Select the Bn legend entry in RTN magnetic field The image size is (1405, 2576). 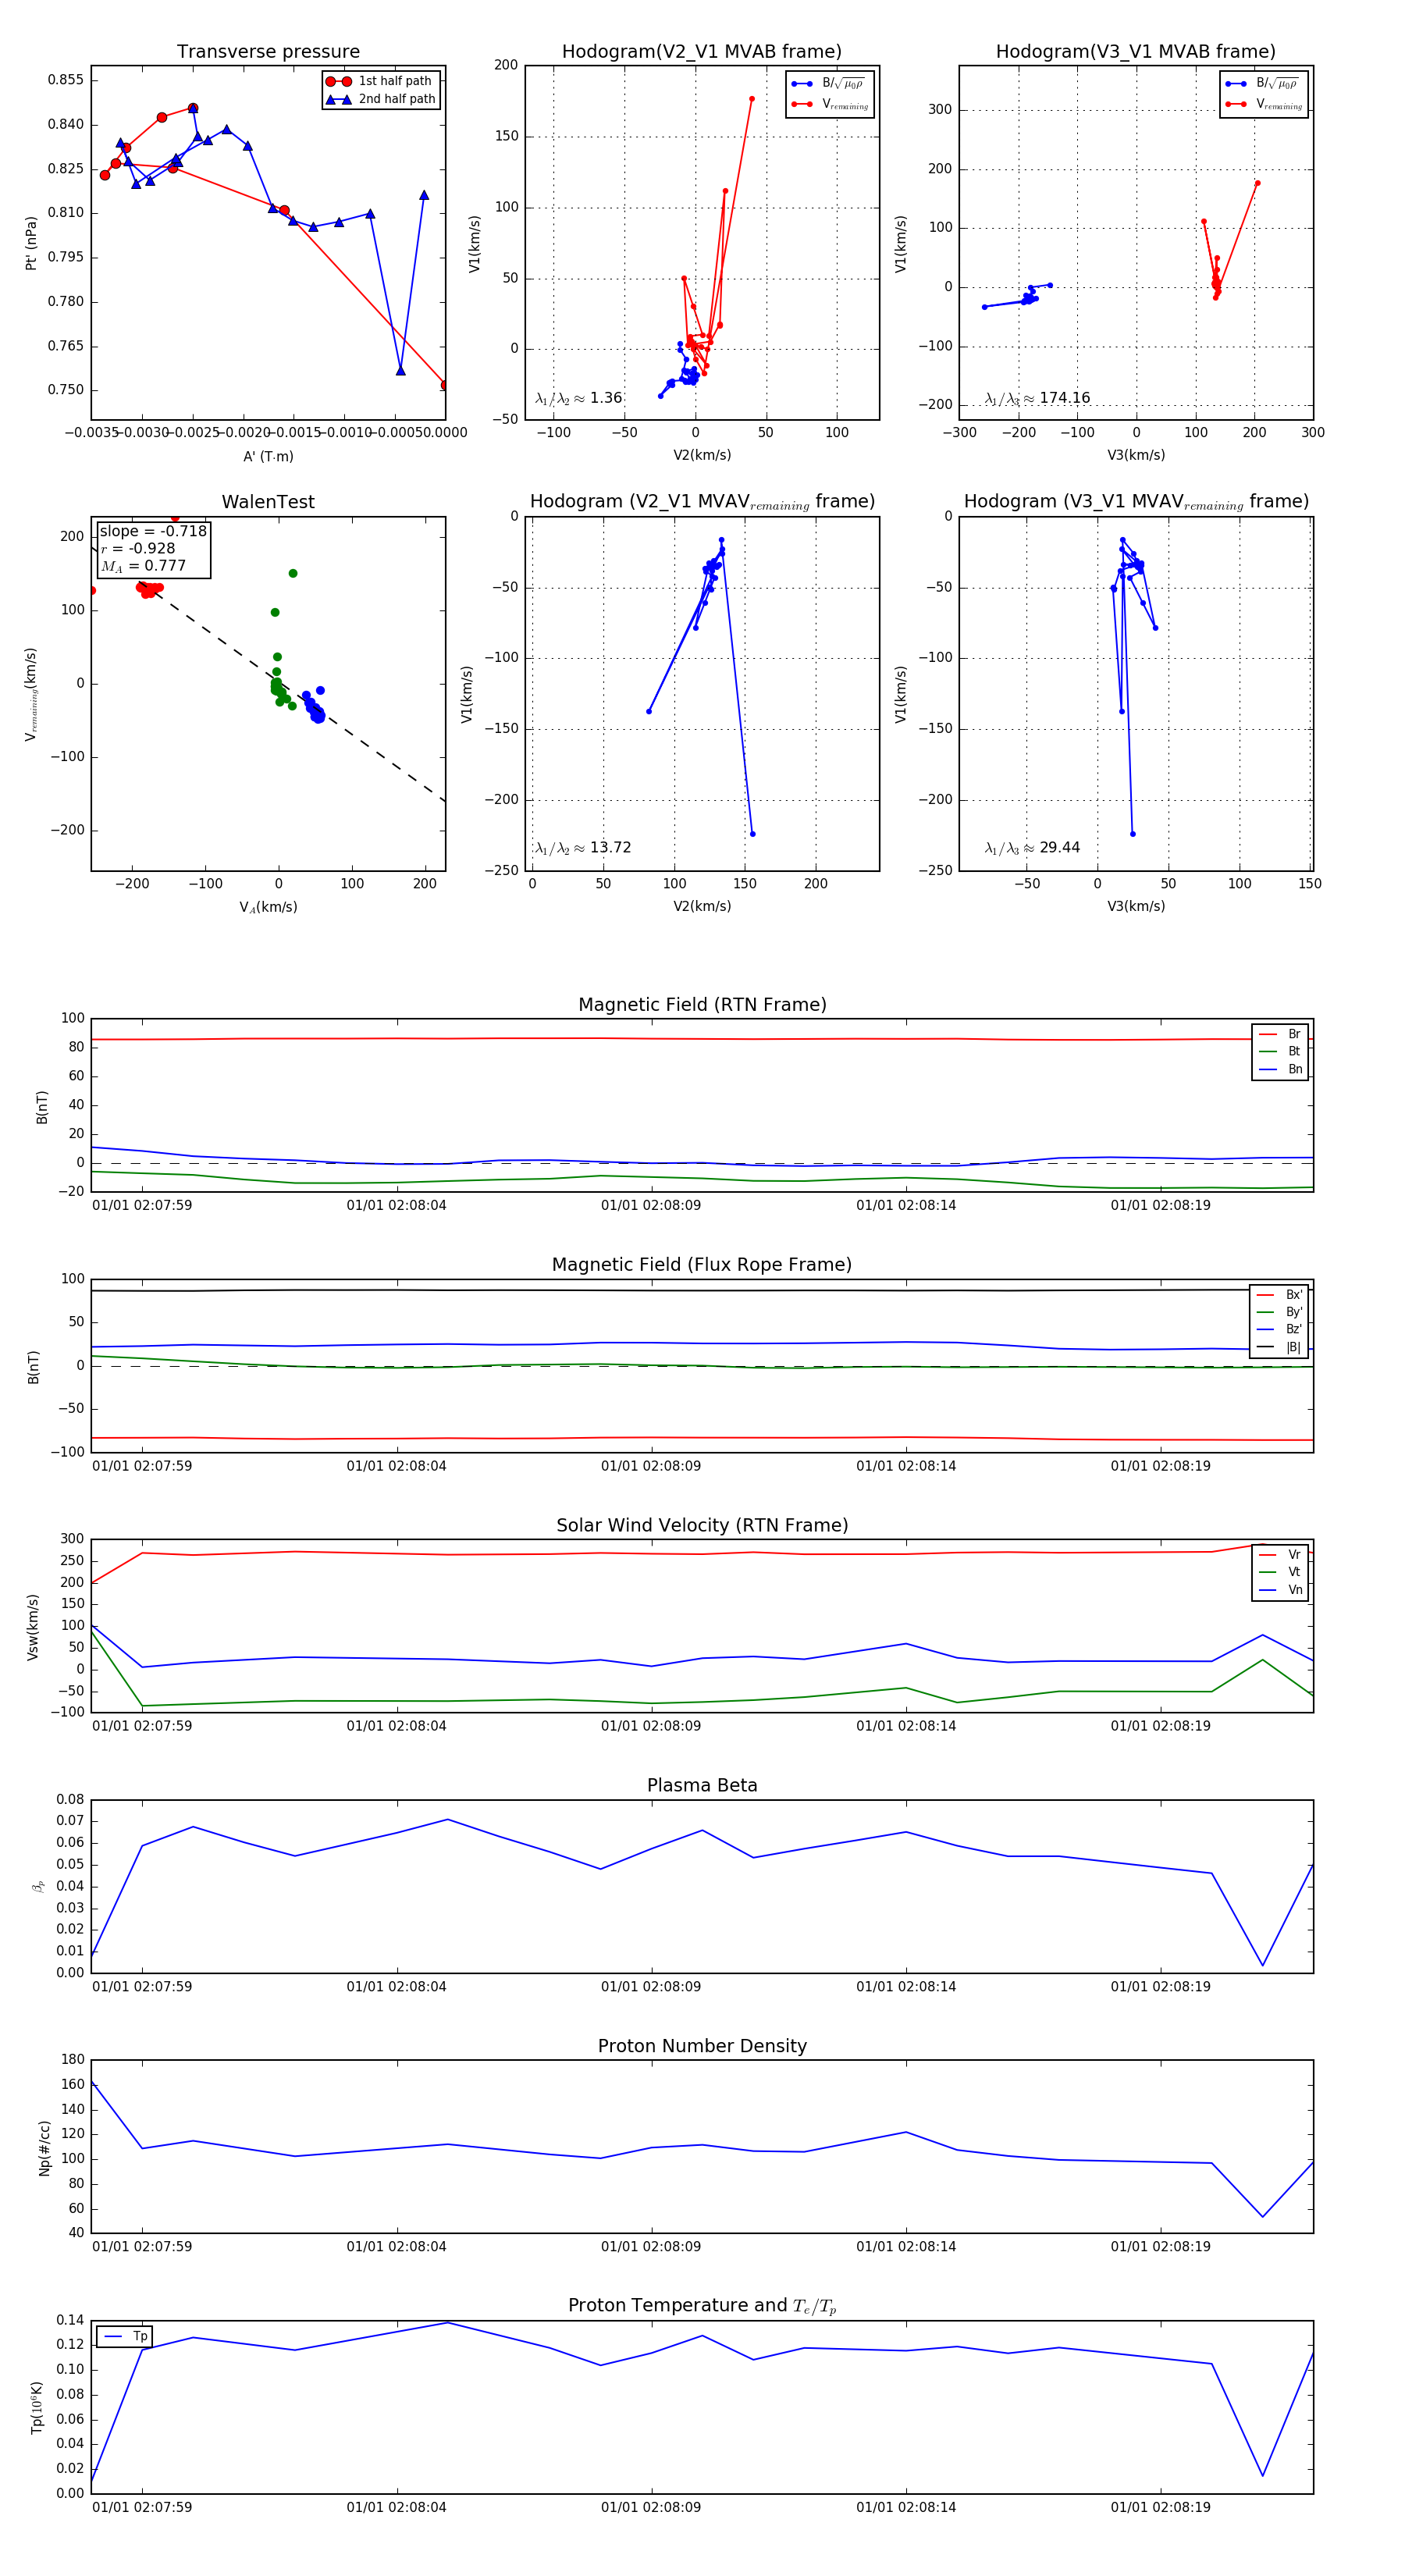pyautogui.click(x=1280, y=1069)
